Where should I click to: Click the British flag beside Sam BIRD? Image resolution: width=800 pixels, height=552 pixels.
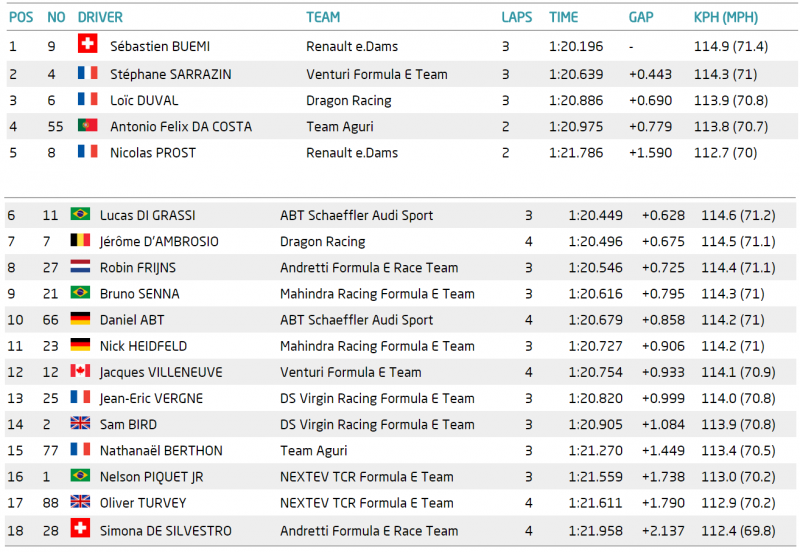80,422
